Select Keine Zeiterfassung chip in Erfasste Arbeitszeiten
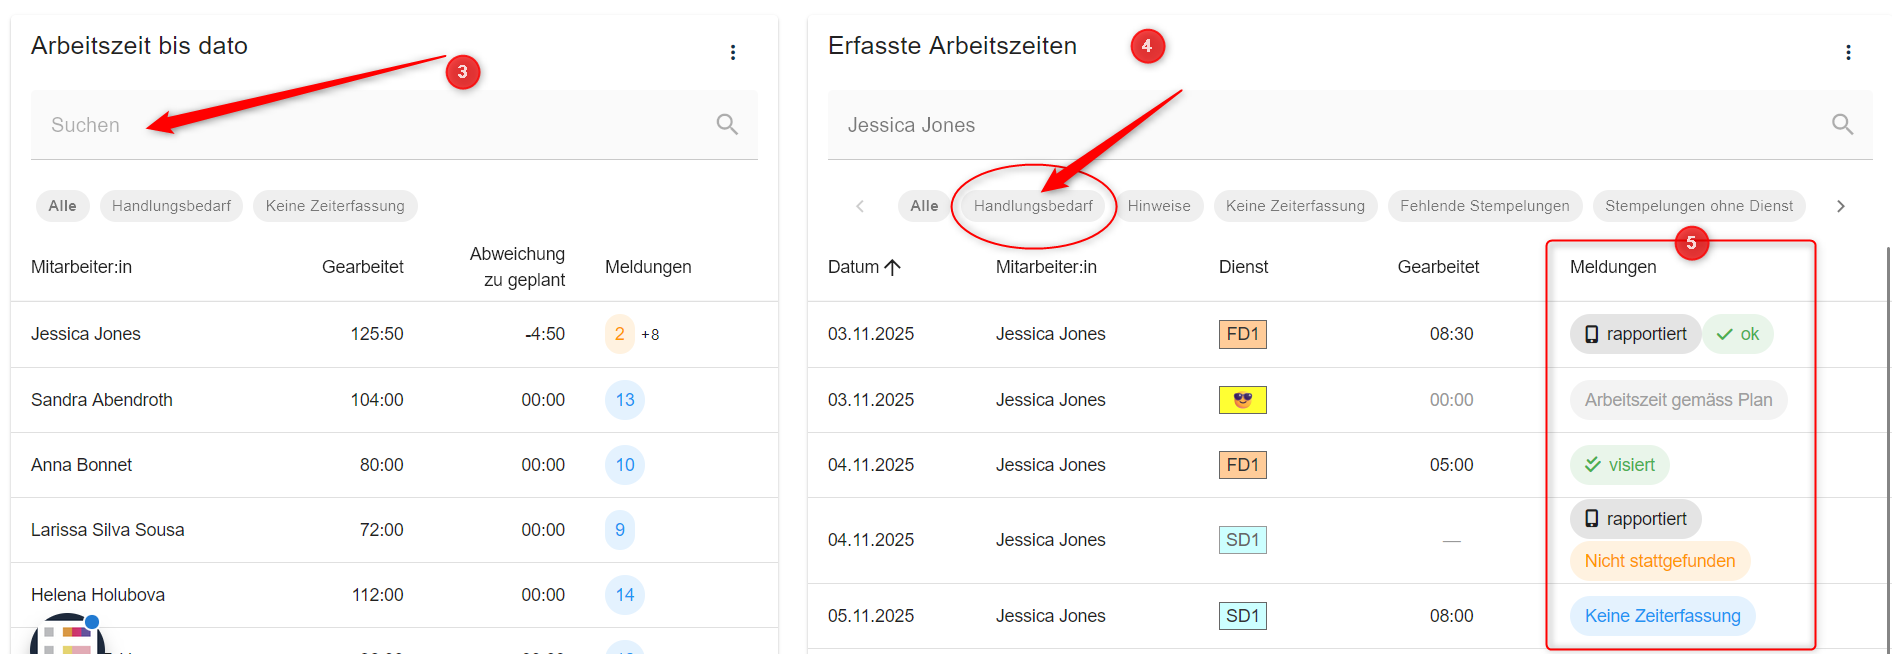Image resolution: width=1892 pixels, height=654 pixels. 1295,206
